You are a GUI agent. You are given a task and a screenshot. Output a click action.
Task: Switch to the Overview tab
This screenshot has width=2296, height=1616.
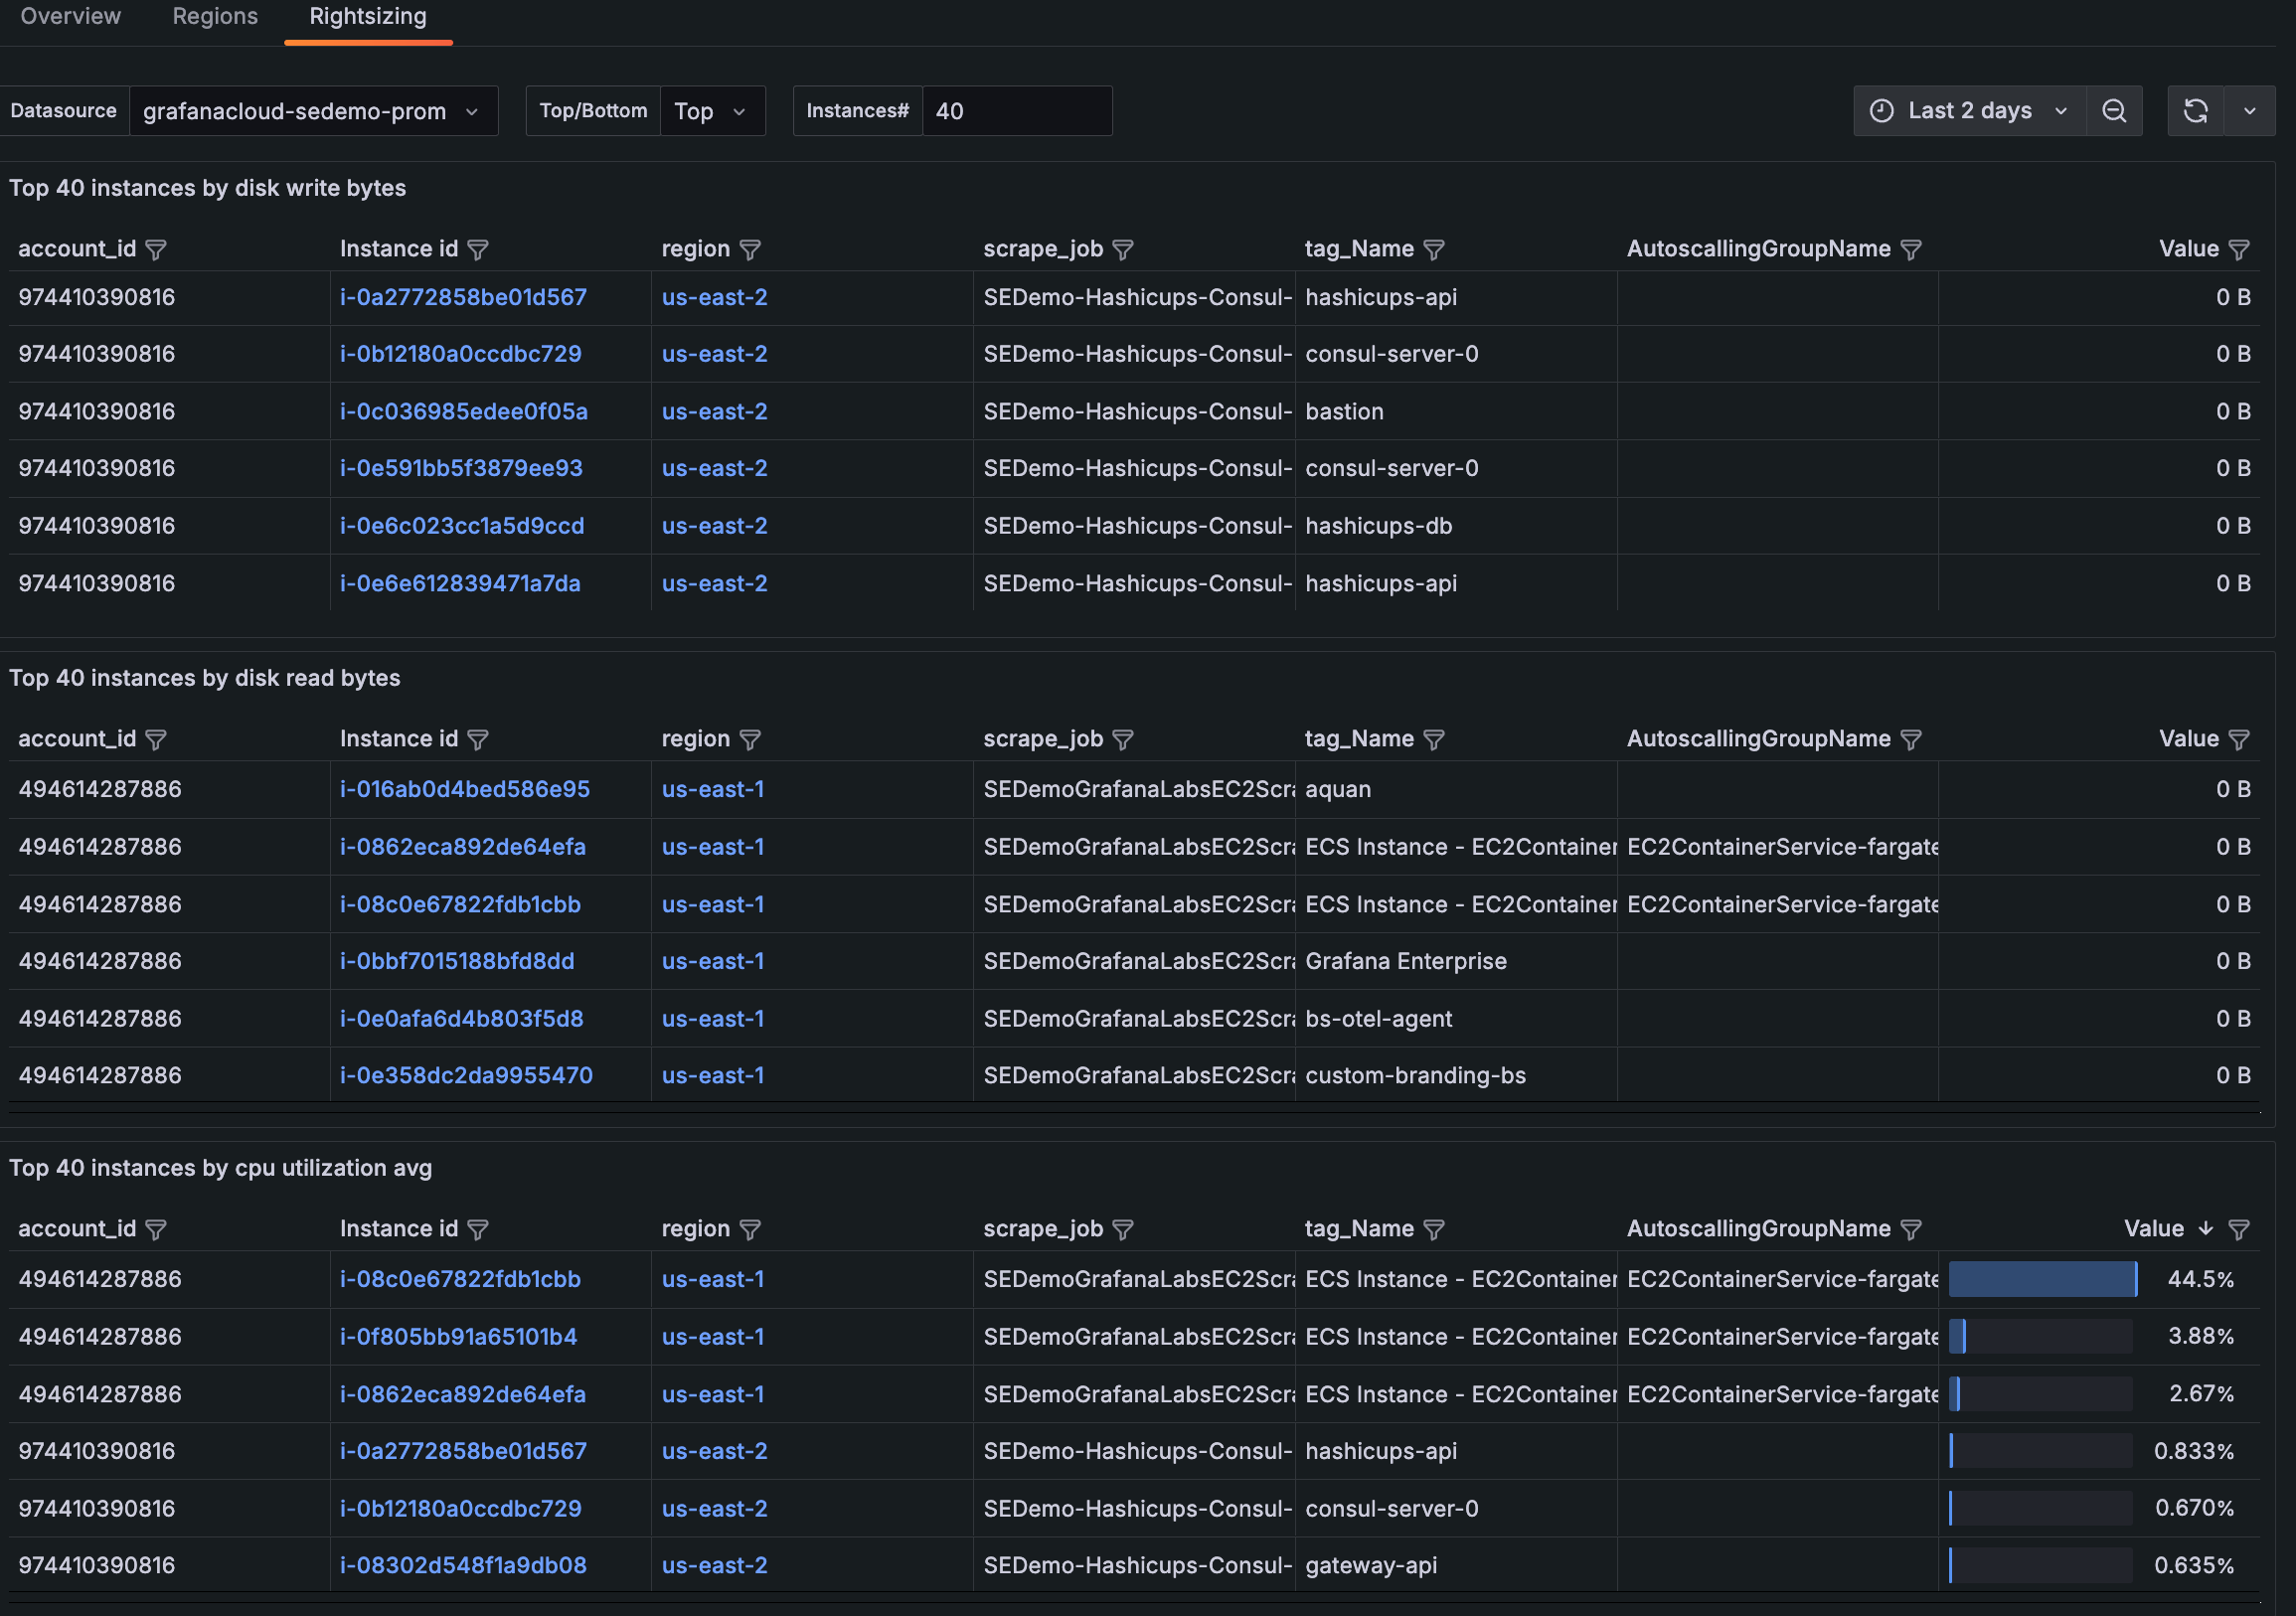(70, 16)
